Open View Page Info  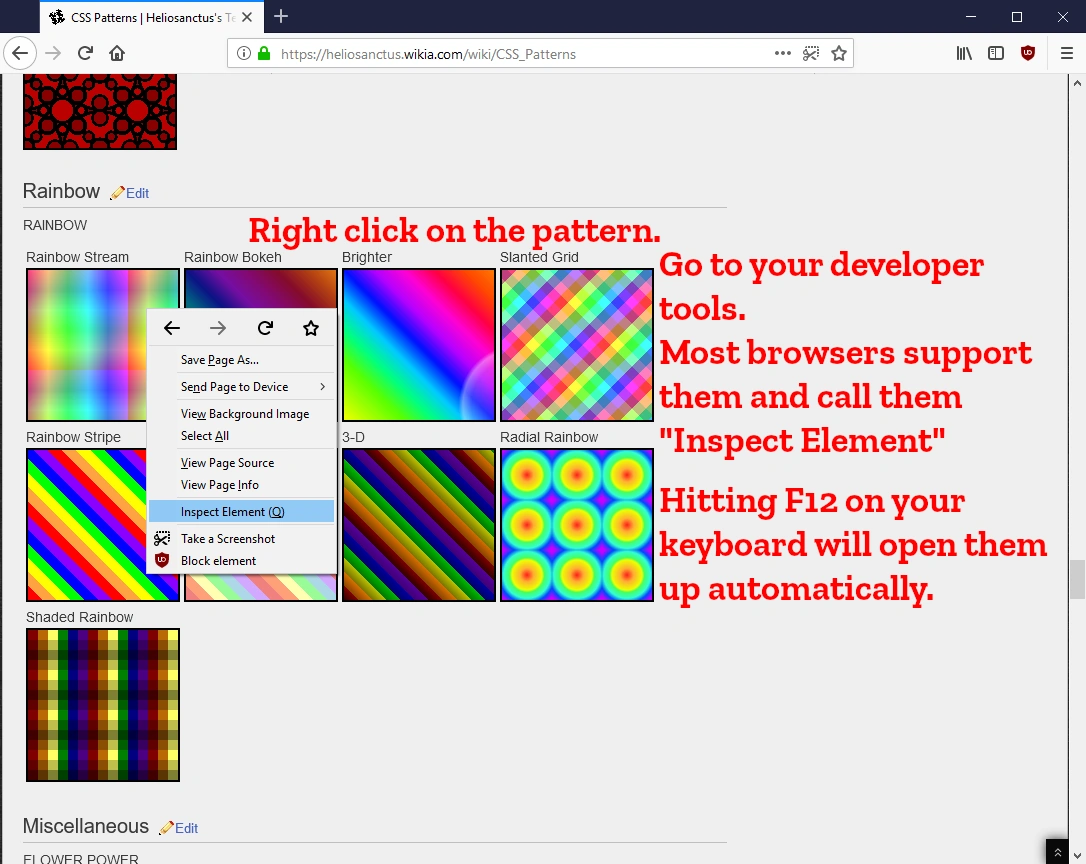(242, 485)
